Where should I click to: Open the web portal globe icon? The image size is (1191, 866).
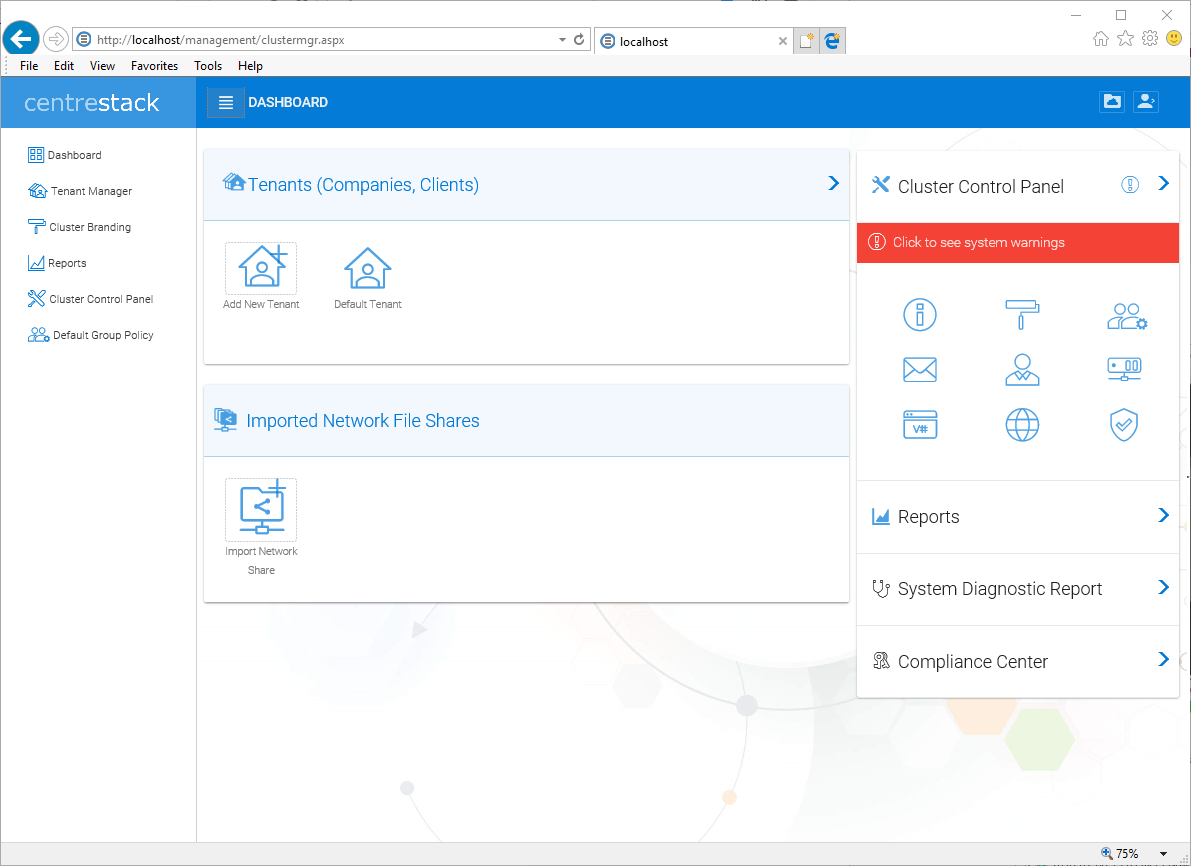pyautogui.click(x=1022, y=424)
